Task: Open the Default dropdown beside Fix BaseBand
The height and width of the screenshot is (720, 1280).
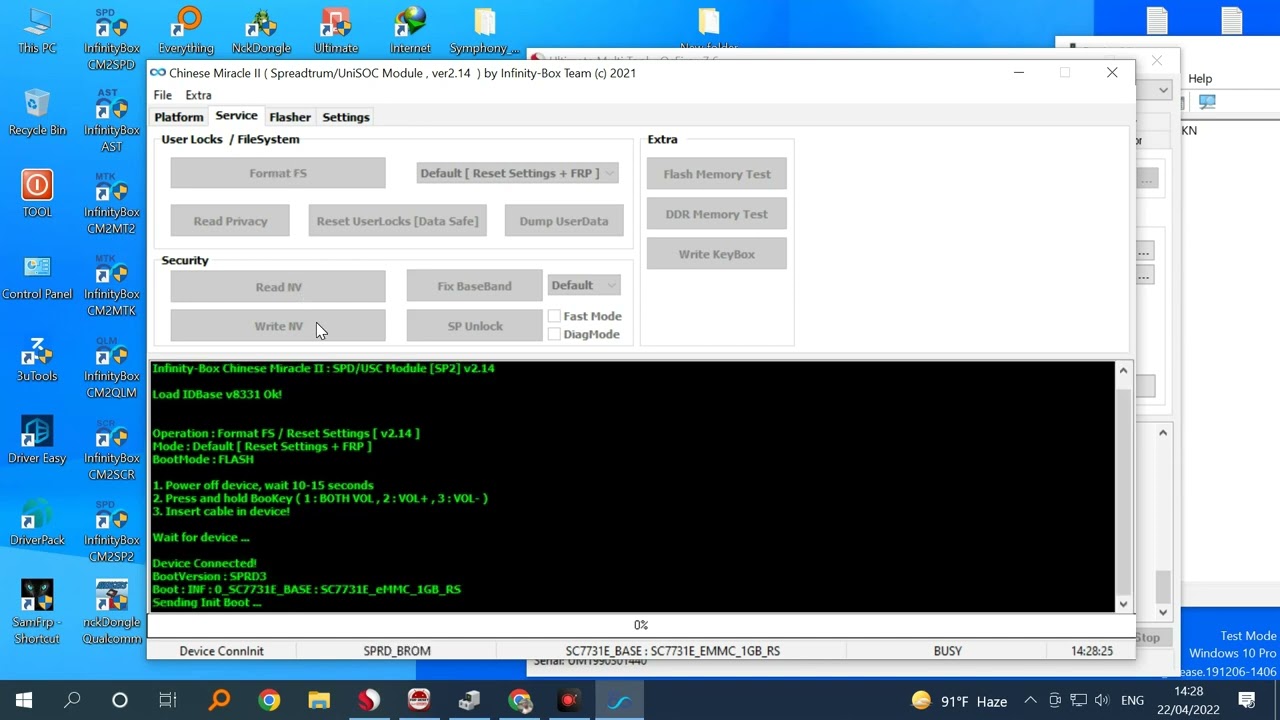Action: 584,285
